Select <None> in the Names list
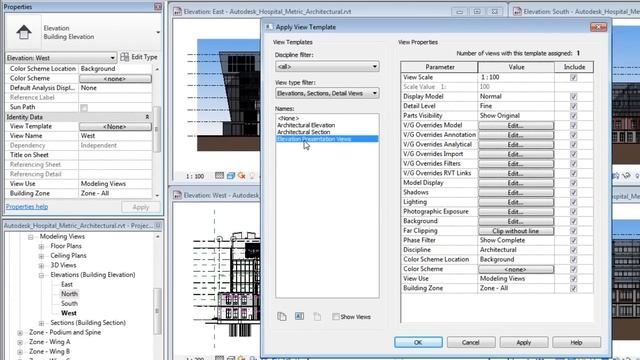Viewport: 640px width, 360px height. pyautogui.click(x=288, y=118)
